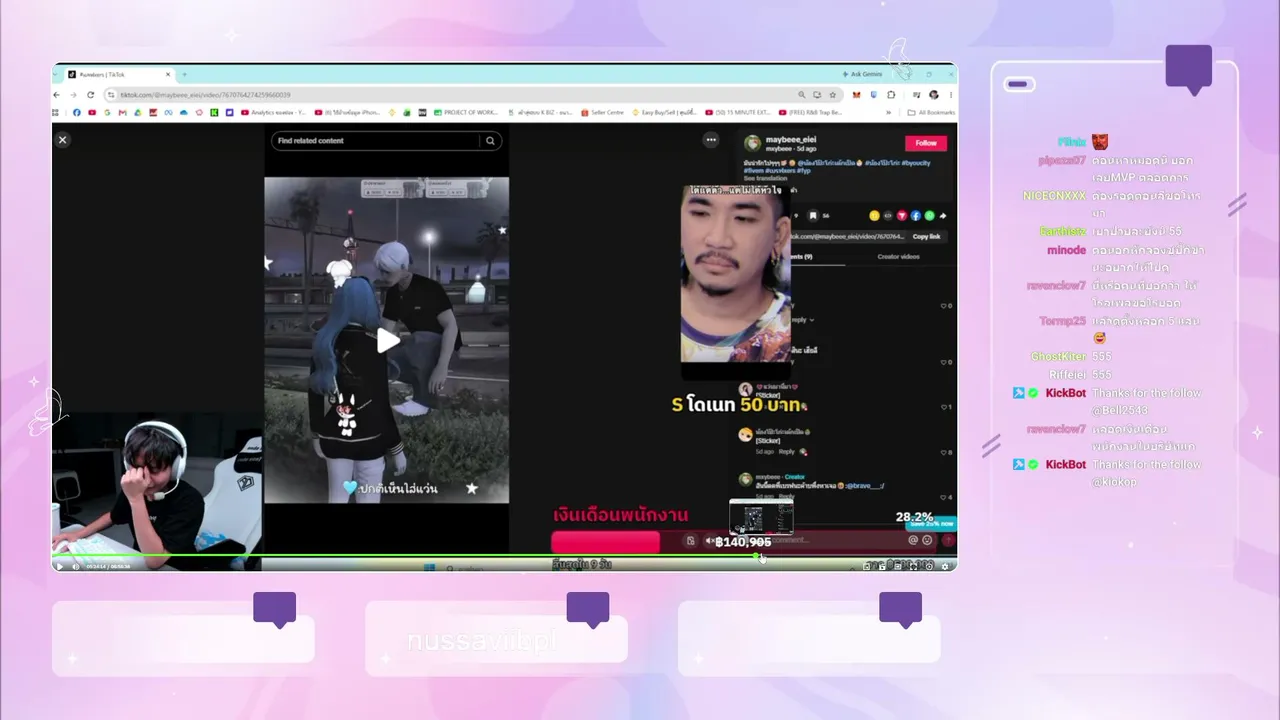Click the magnifier icon in TikTok search
This screenshot has height=720, width=1280.
490,141
